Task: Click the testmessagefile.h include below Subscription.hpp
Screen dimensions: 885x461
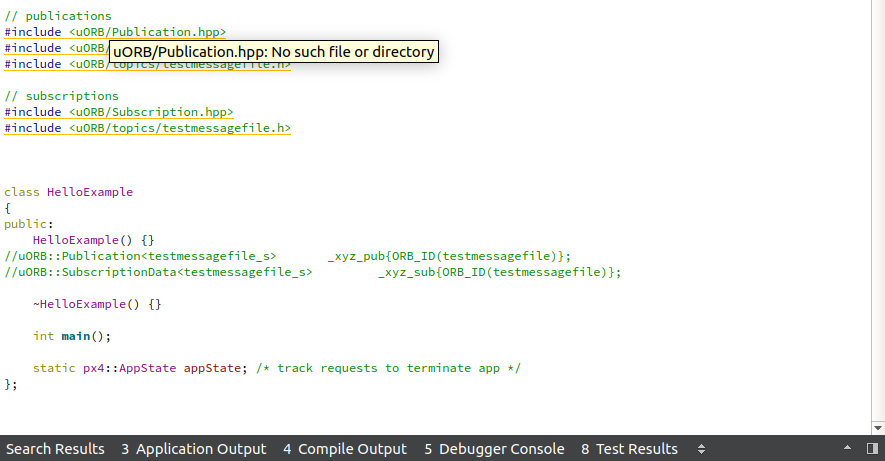Action: click(147, 128)
